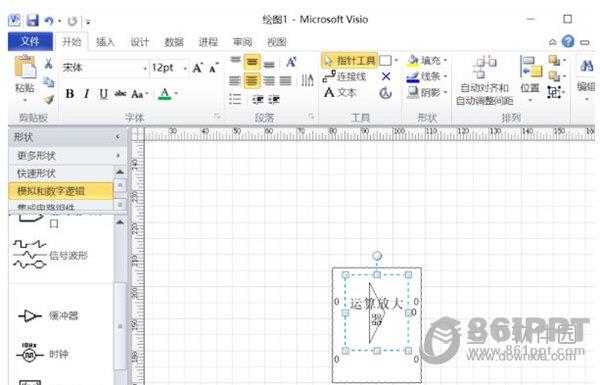Choose the Text (文本) tool
600x385 pixels.
[340, 93]
